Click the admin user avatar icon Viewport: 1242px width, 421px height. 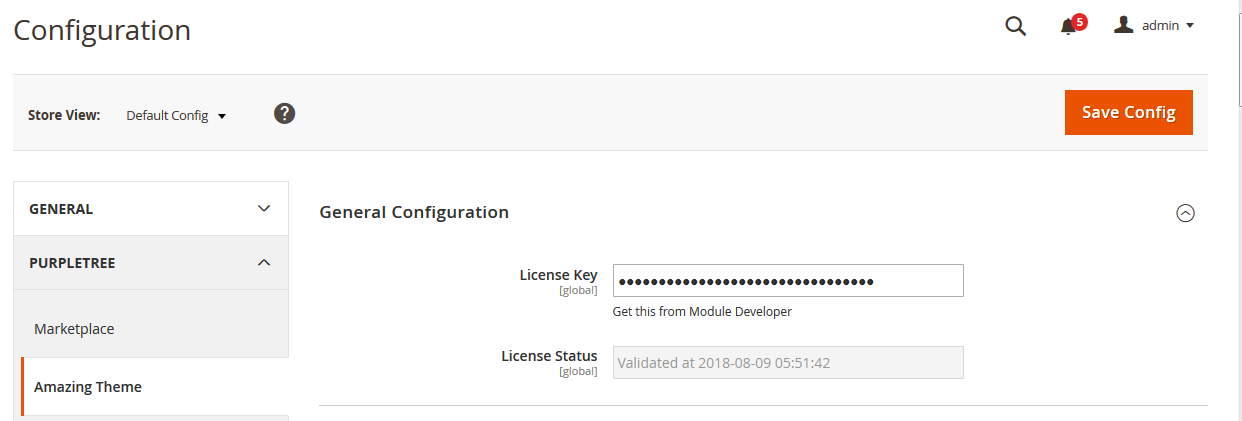(1124, 26)
